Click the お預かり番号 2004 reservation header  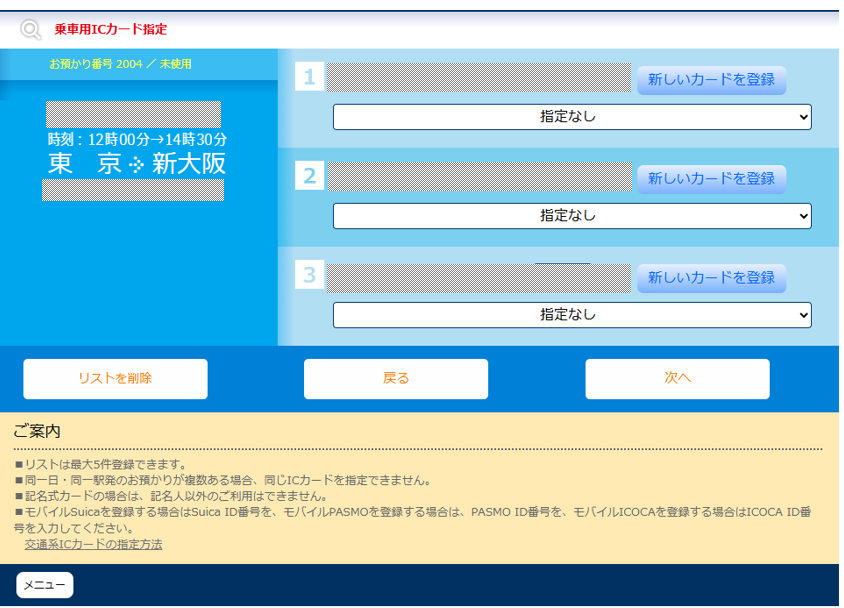[x=120, y=64]
